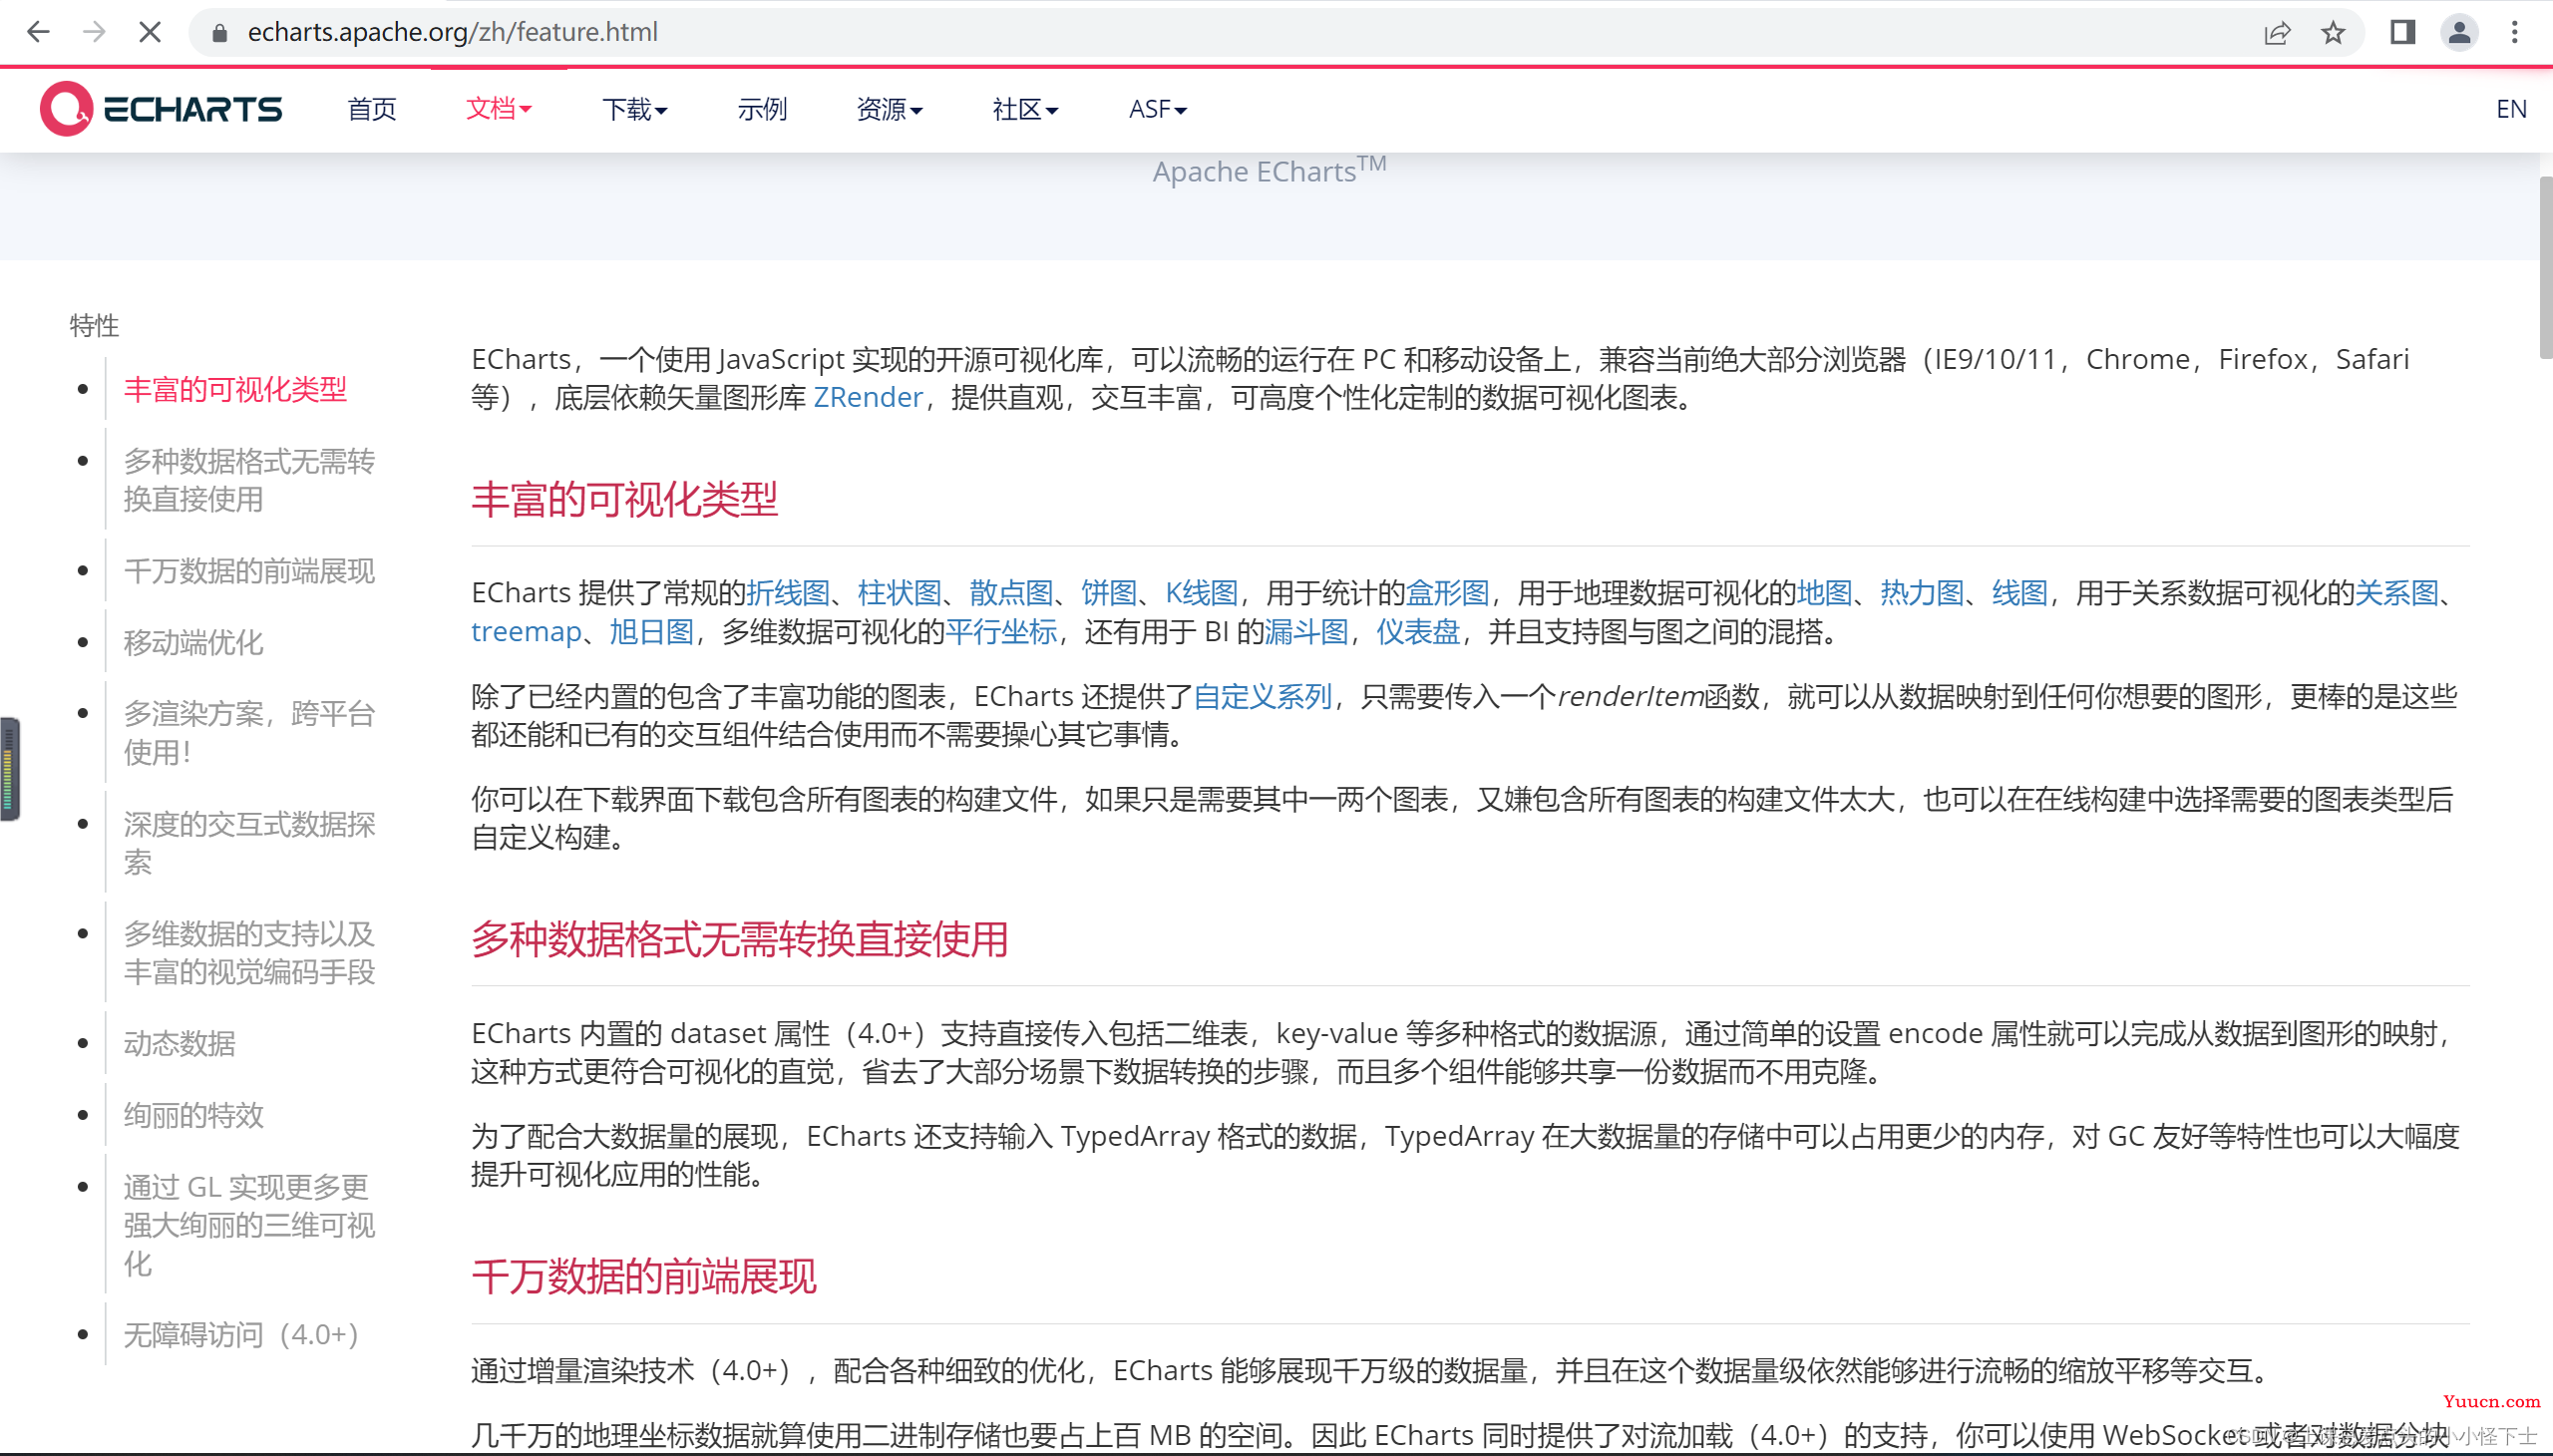Open the treemap link
2553x1456 pixels.
pos(526,631)
